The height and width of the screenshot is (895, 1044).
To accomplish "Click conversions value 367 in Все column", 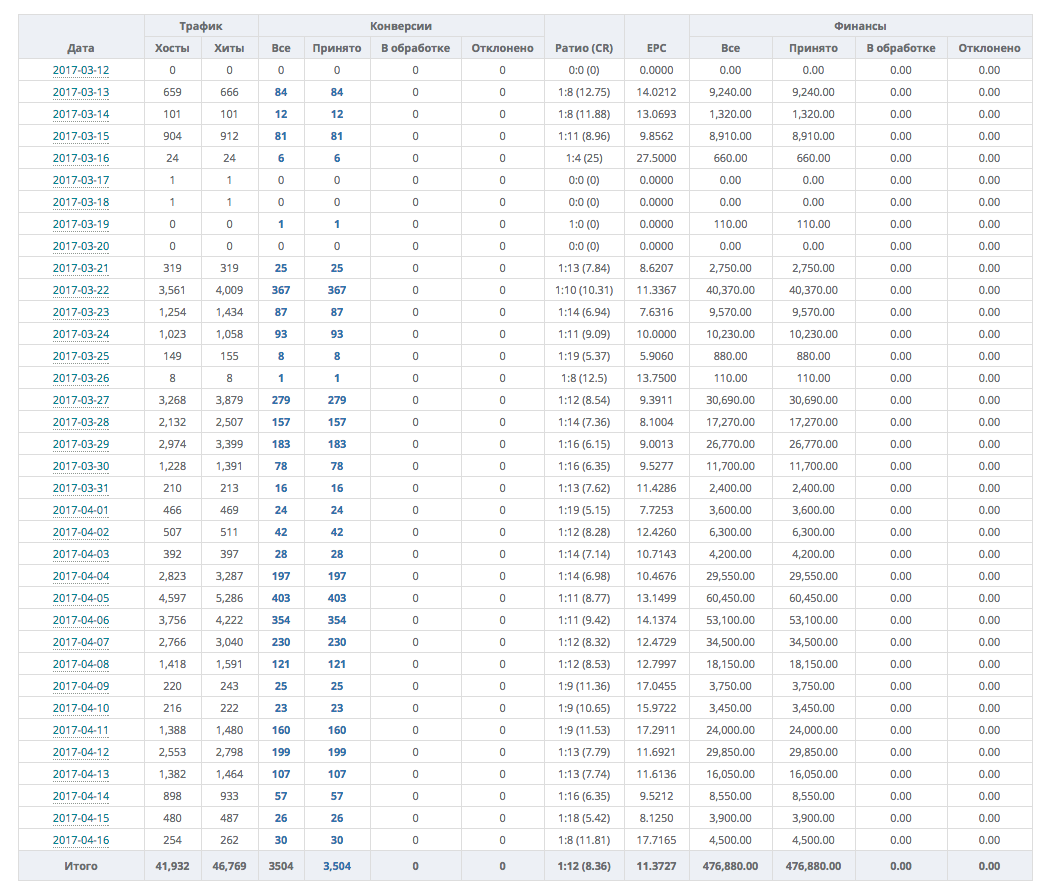I will [x=281, y=290].
